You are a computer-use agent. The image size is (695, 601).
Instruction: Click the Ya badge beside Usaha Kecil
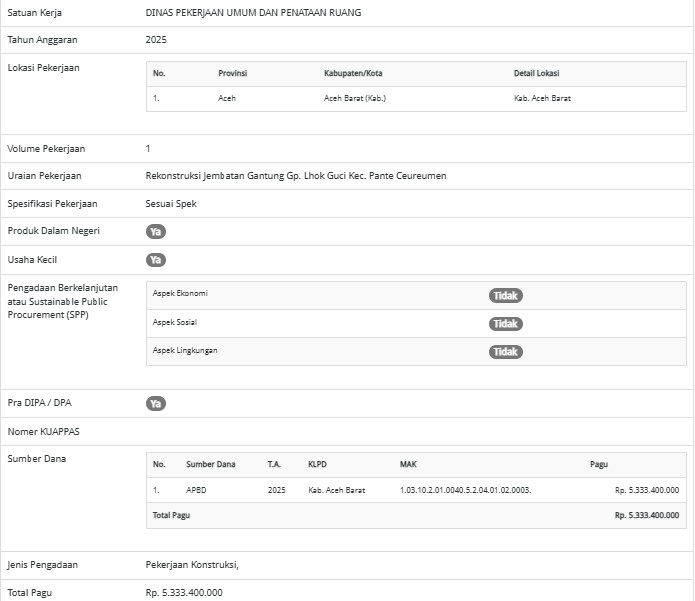pos(155,260)
